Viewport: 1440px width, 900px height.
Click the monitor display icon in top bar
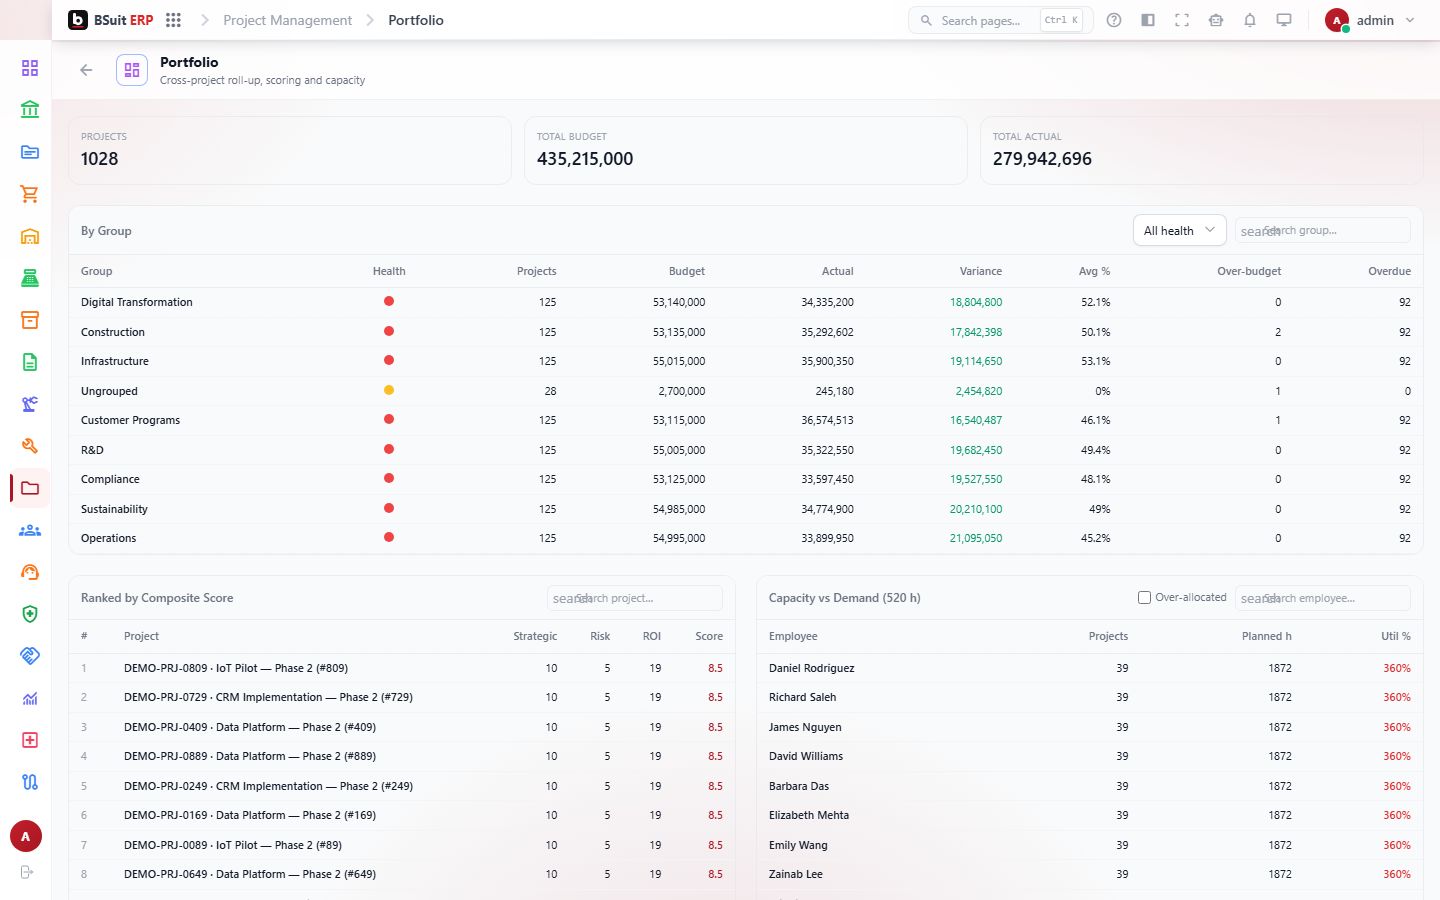pos(1284,20)
